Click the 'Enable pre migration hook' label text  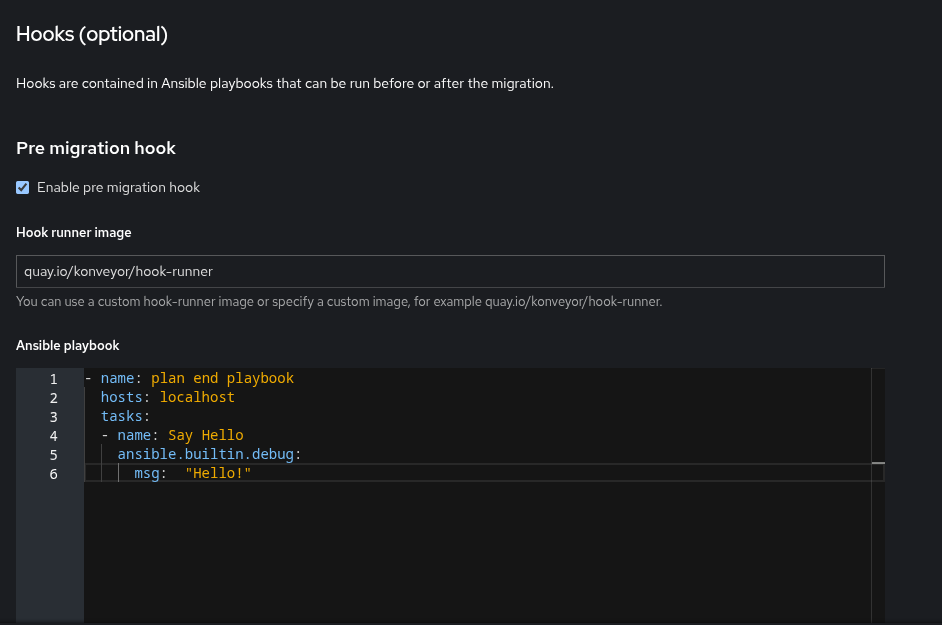[118, 187]
